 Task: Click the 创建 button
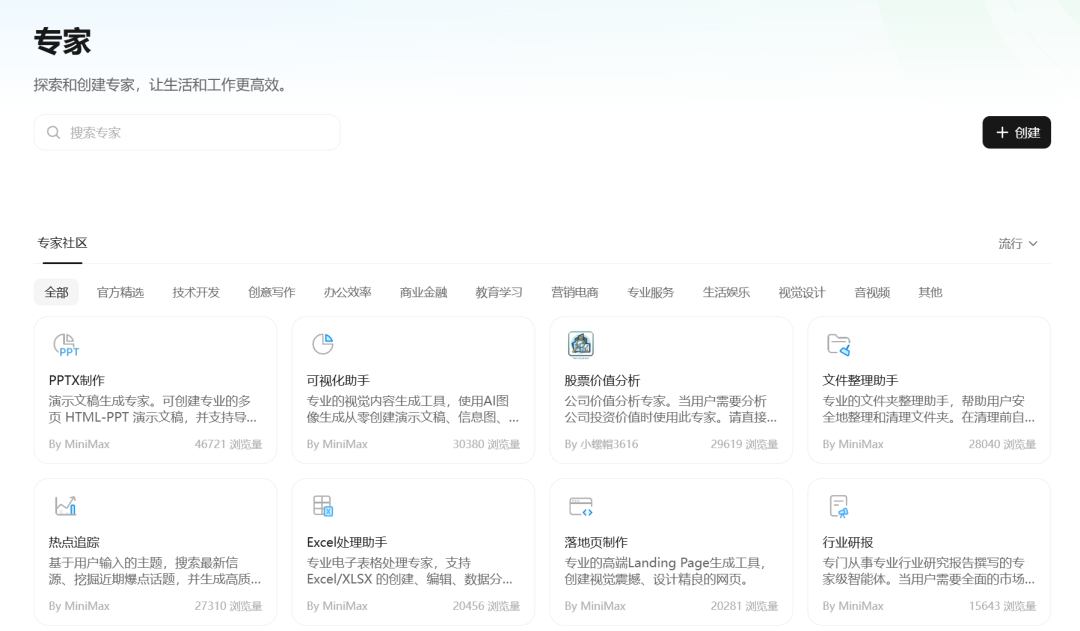(1016, 132)
